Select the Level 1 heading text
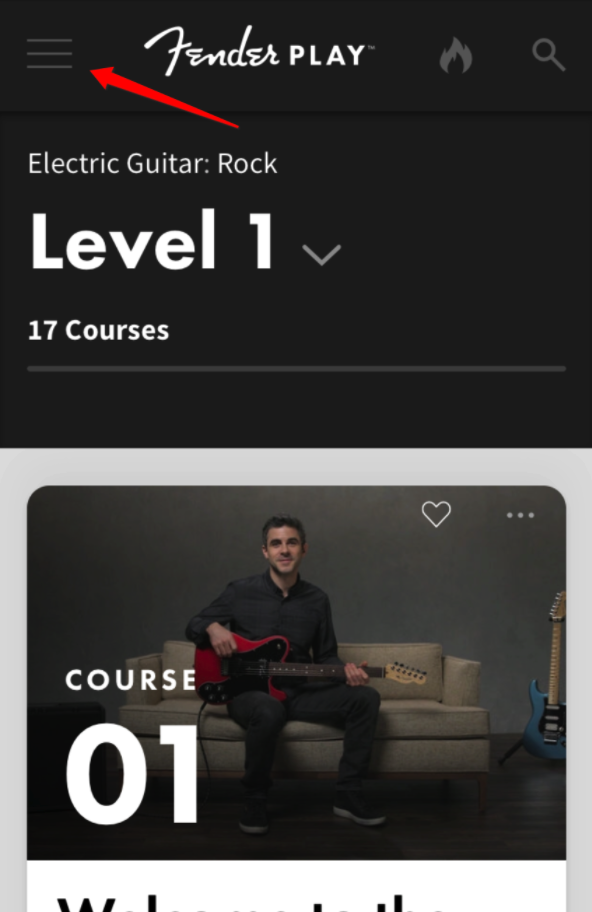This screenshot has height=912, width=592. tap(152, 241)
